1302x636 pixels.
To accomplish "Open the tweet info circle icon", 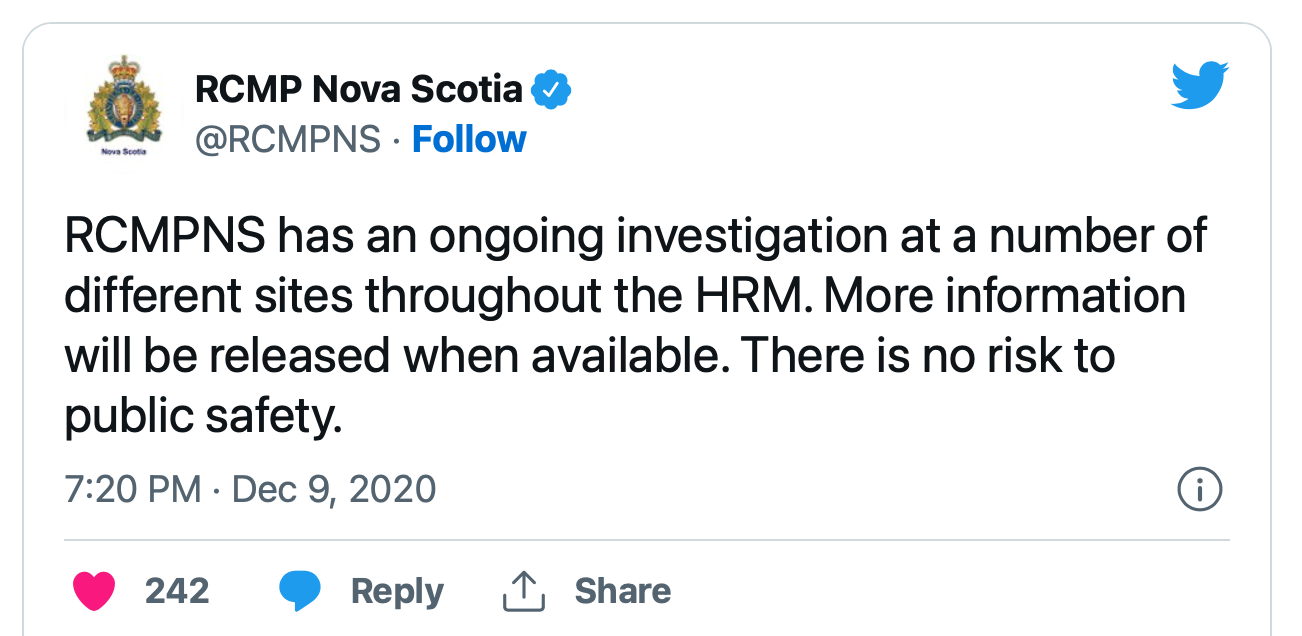I will pyautogui.click(x=1199, y=490).
